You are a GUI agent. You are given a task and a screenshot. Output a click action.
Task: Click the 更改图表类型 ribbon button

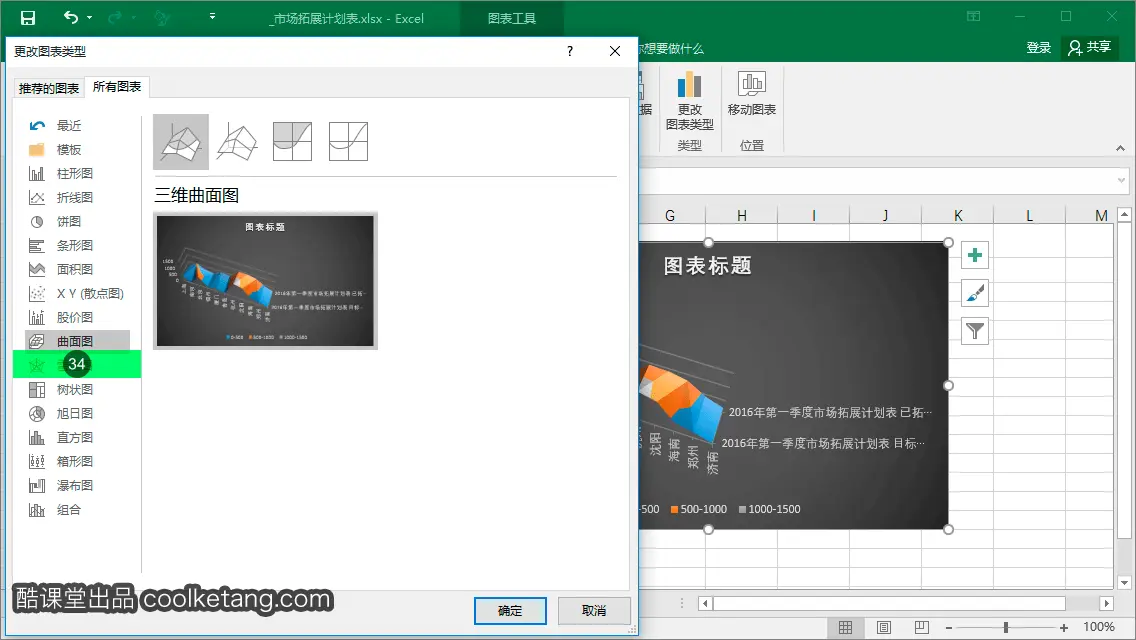click(x=690, y=101)
